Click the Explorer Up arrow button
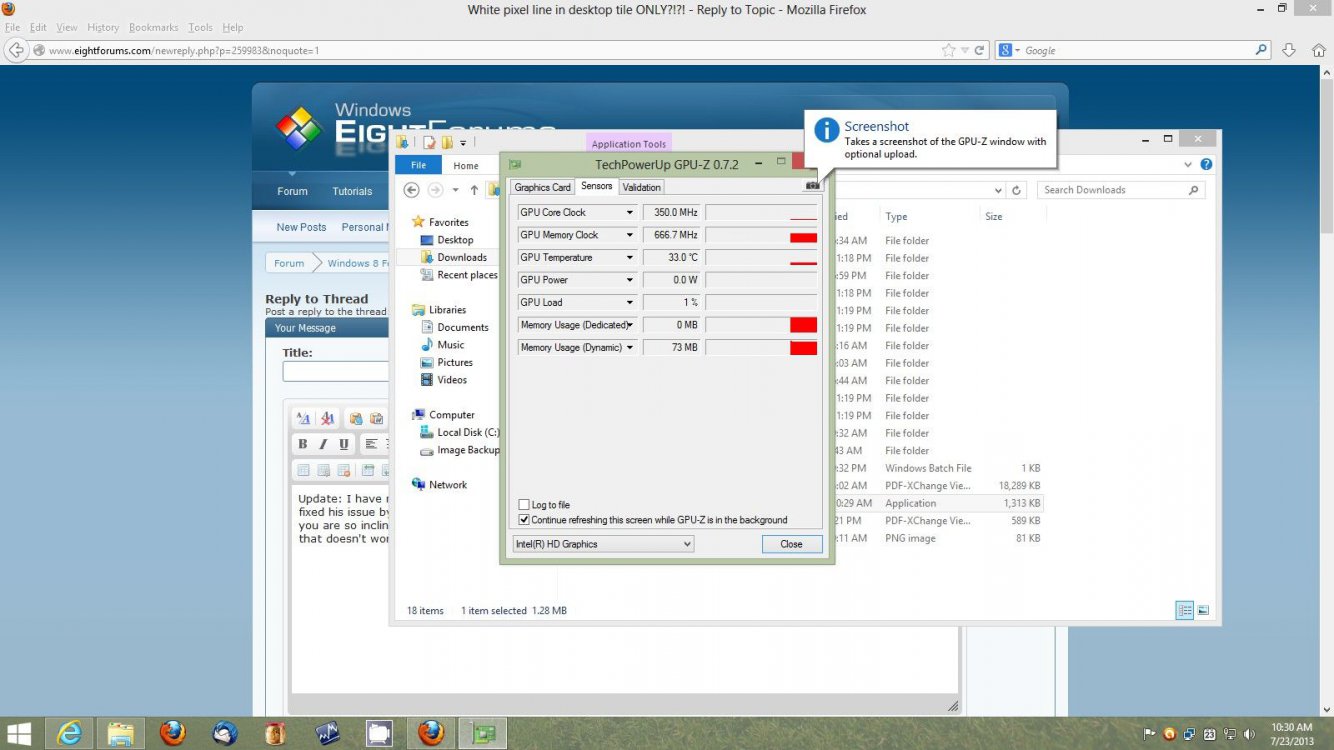This screenshot has height=750, width=1334. (x=474, y=190)
